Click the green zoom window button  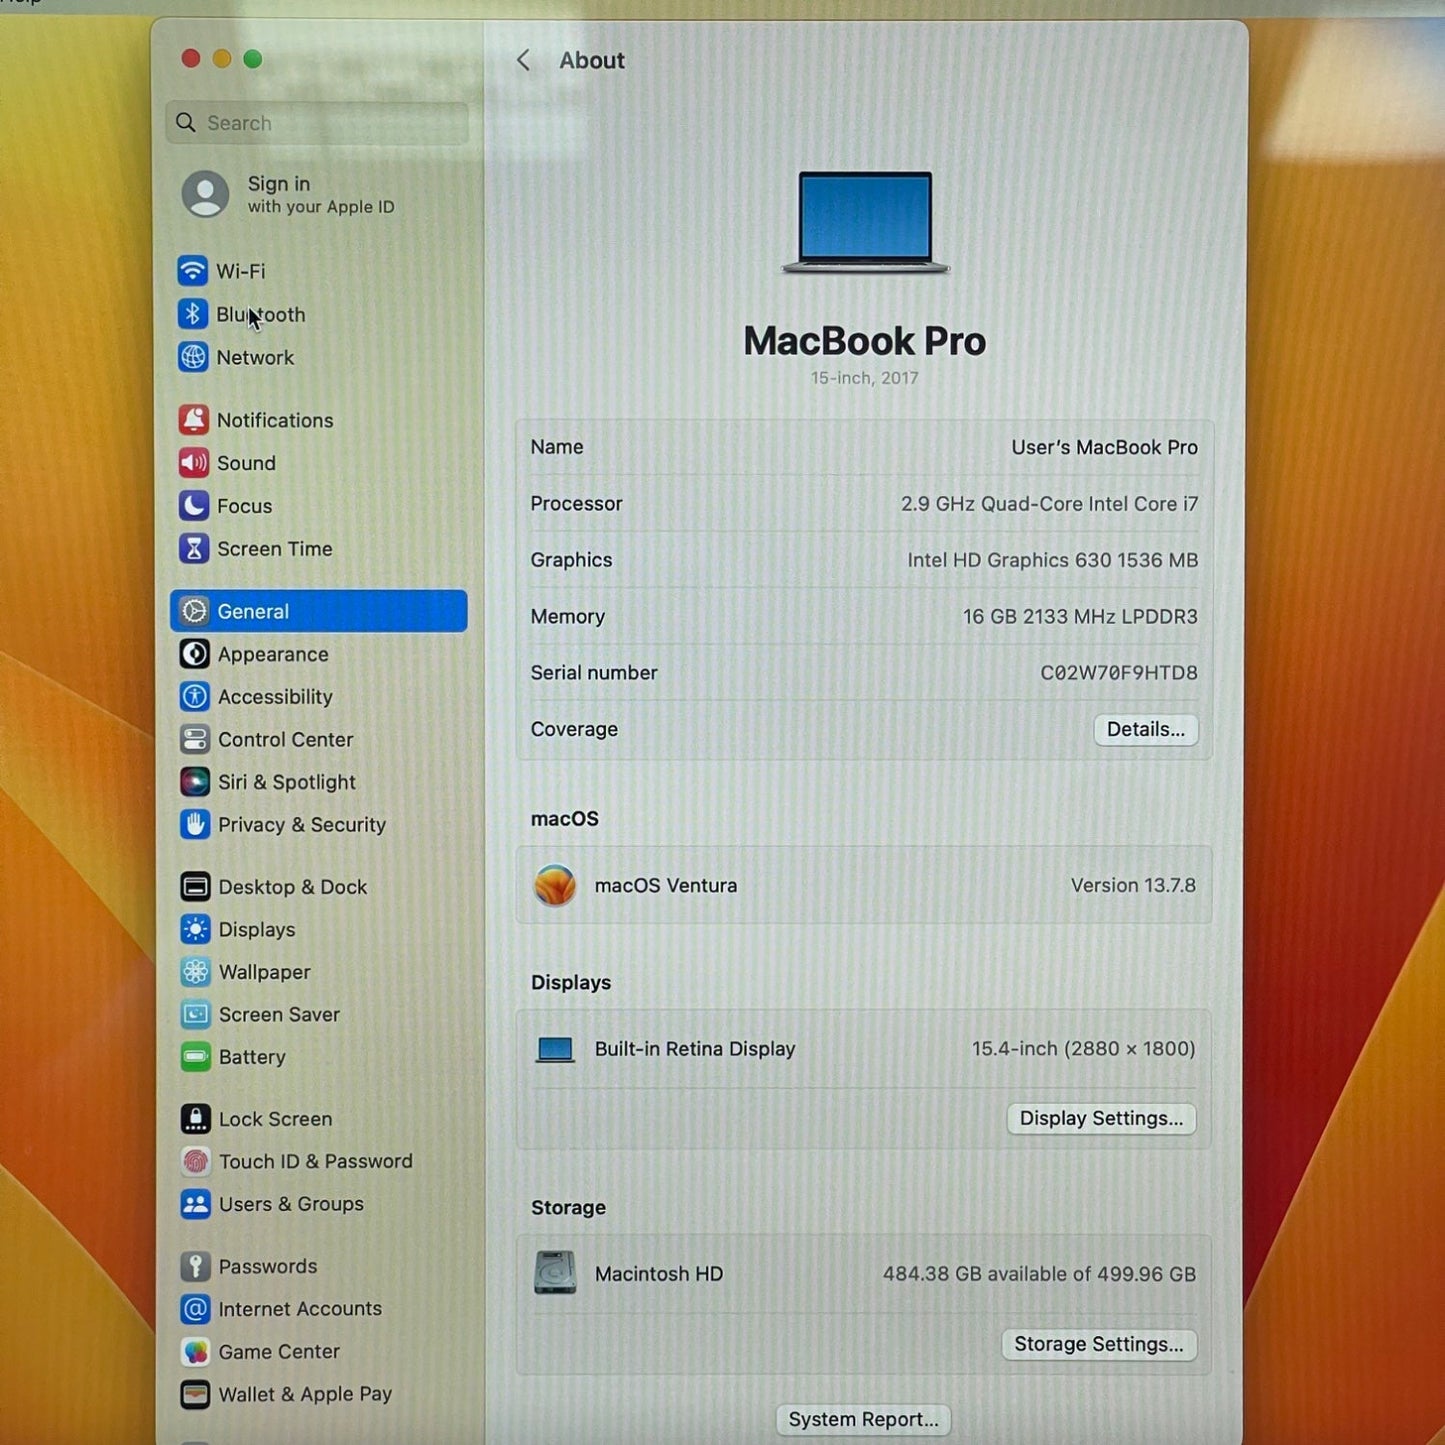tap(253, 59)
